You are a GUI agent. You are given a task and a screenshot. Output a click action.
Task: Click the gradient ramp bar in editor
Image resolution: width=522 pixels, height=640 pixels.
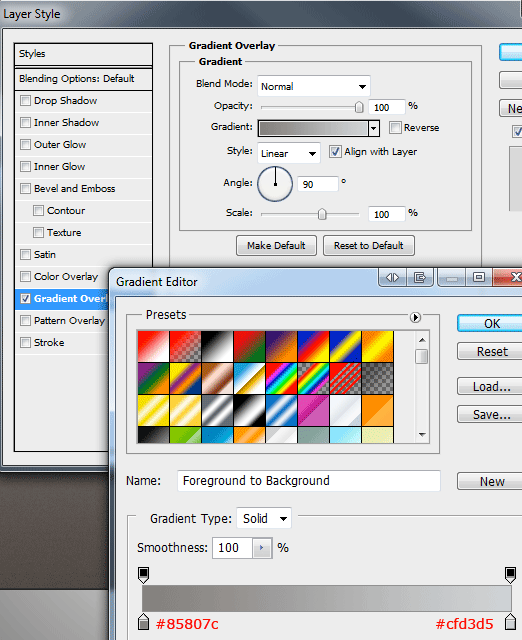coord(327,598)
